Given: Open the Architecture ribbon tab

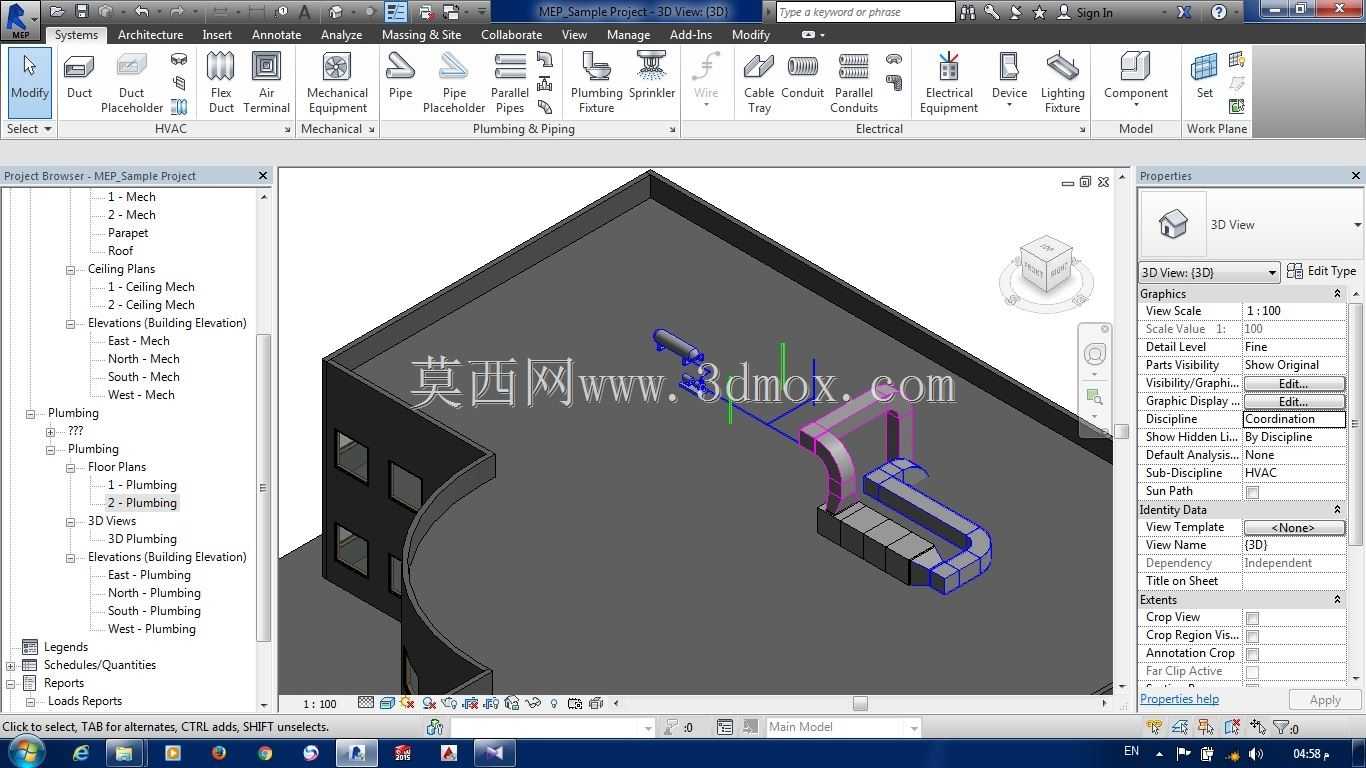Looking at the screenshot, I should pos(150,34).
